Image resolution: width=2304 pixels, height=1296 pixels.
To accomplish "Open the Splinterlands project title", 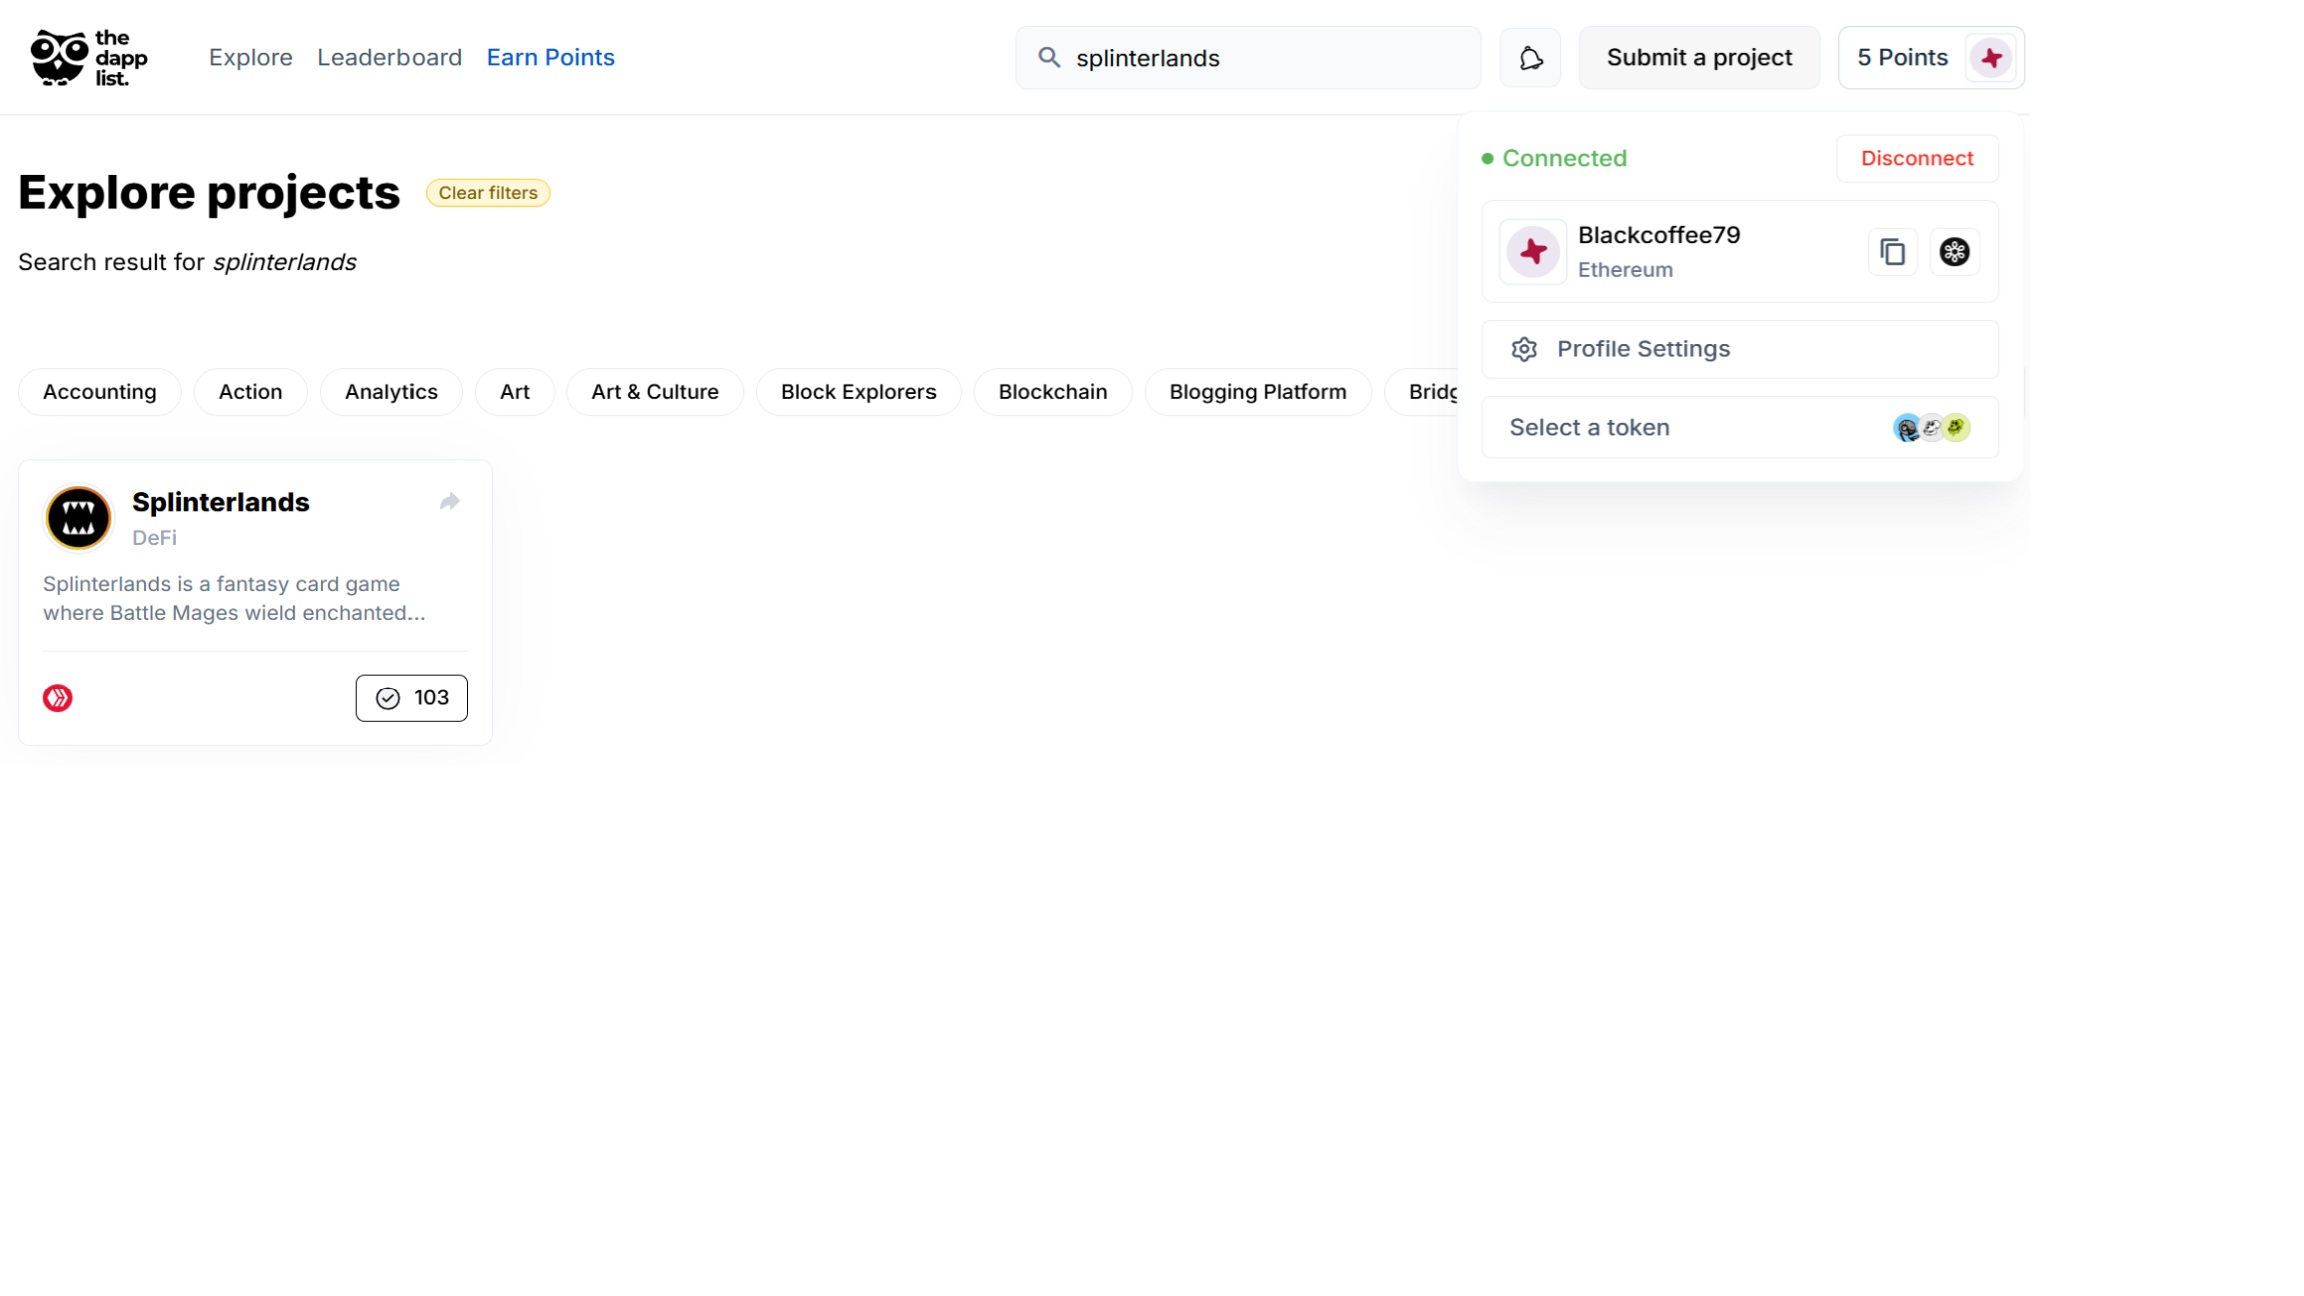I will pyautogui.click(x=221, y=502).
